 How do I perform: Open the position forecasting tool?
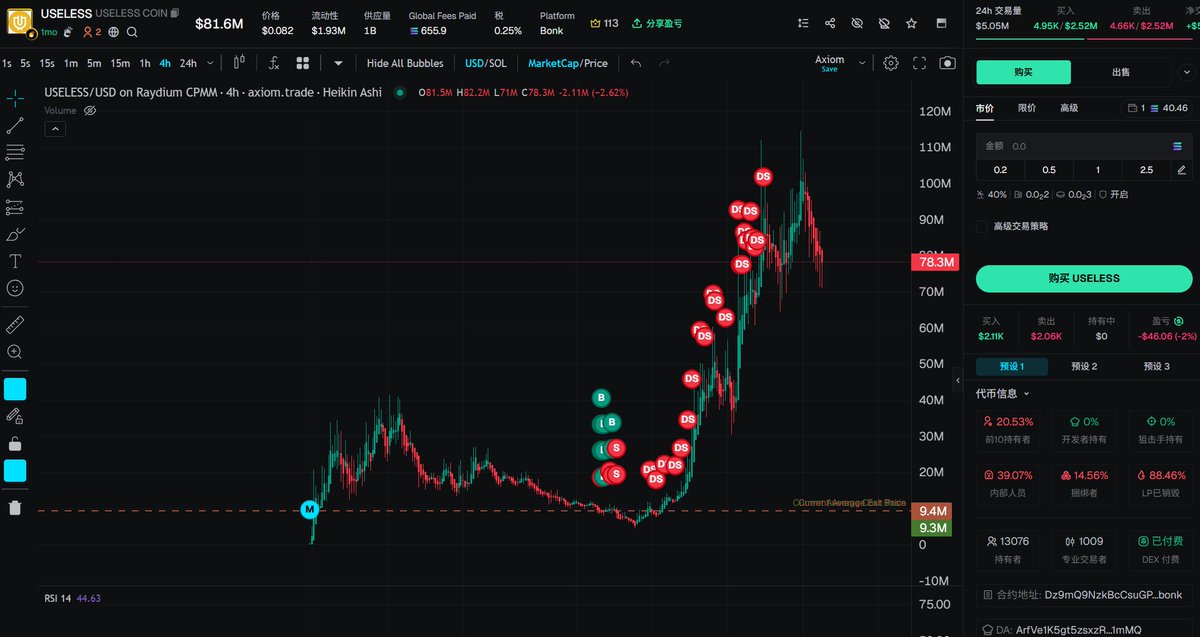(x=15, y=207)
